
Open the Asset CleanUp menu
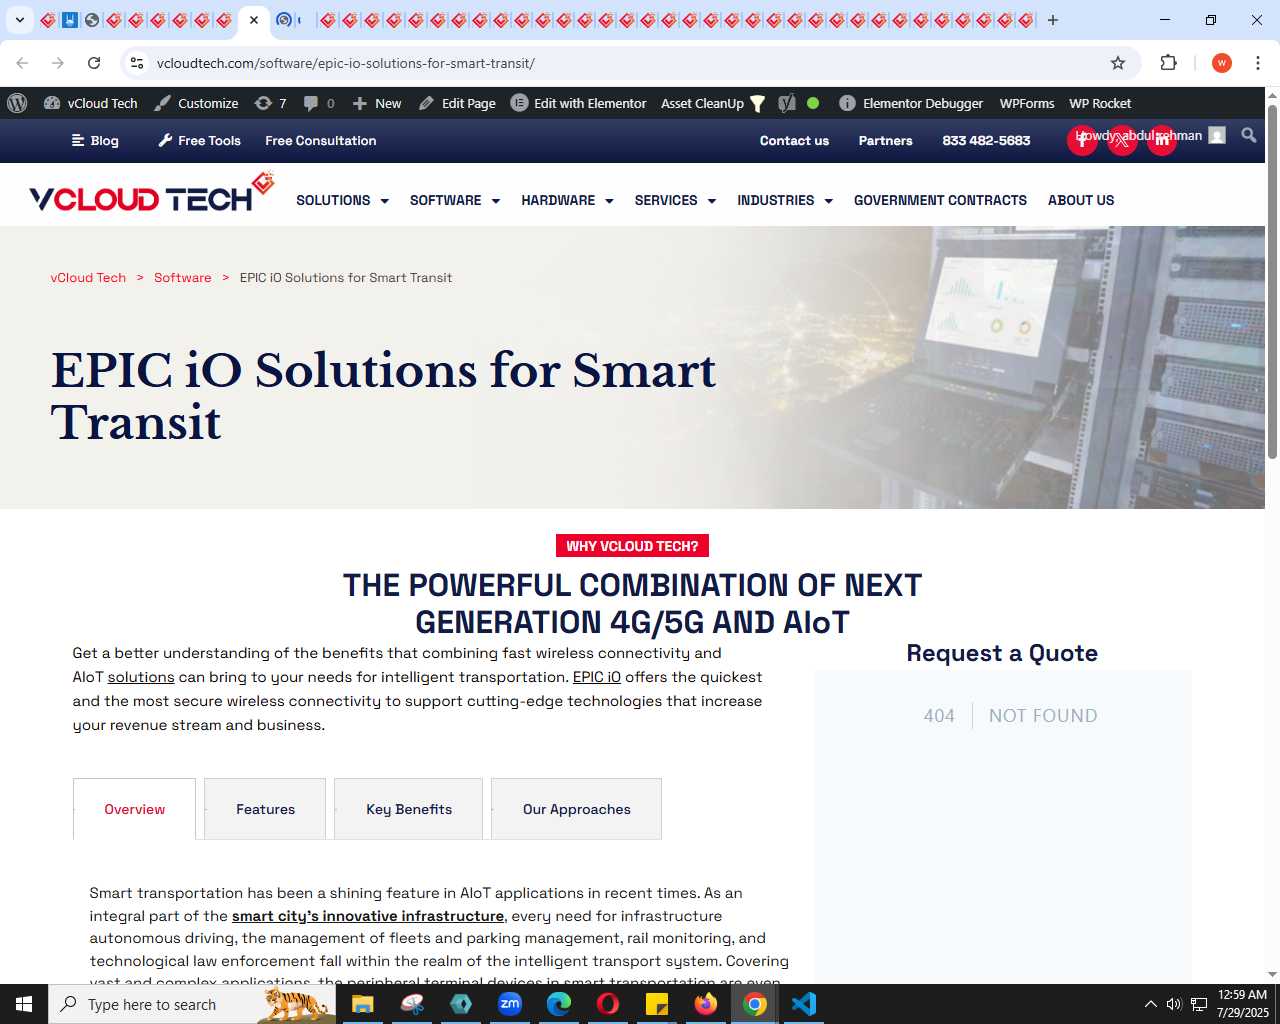coord(713,103)
